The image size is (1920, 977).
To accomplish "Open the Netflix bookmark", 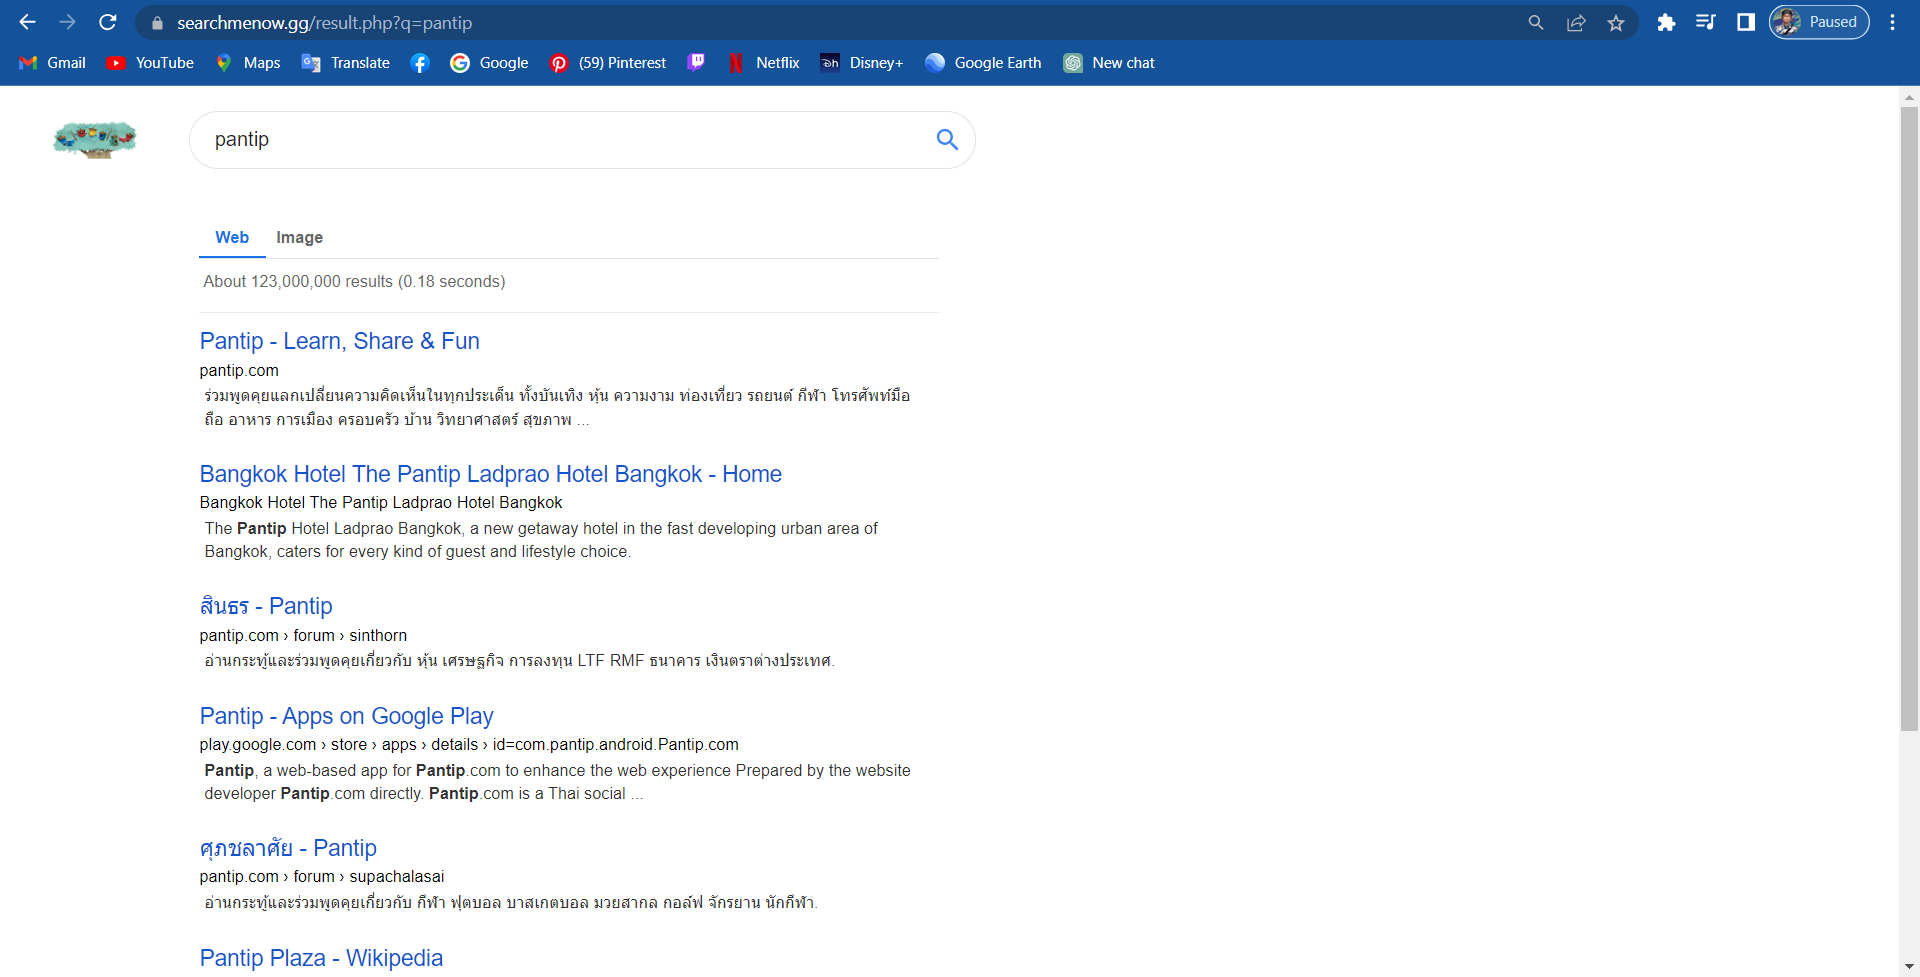I will tap(764, 63).
